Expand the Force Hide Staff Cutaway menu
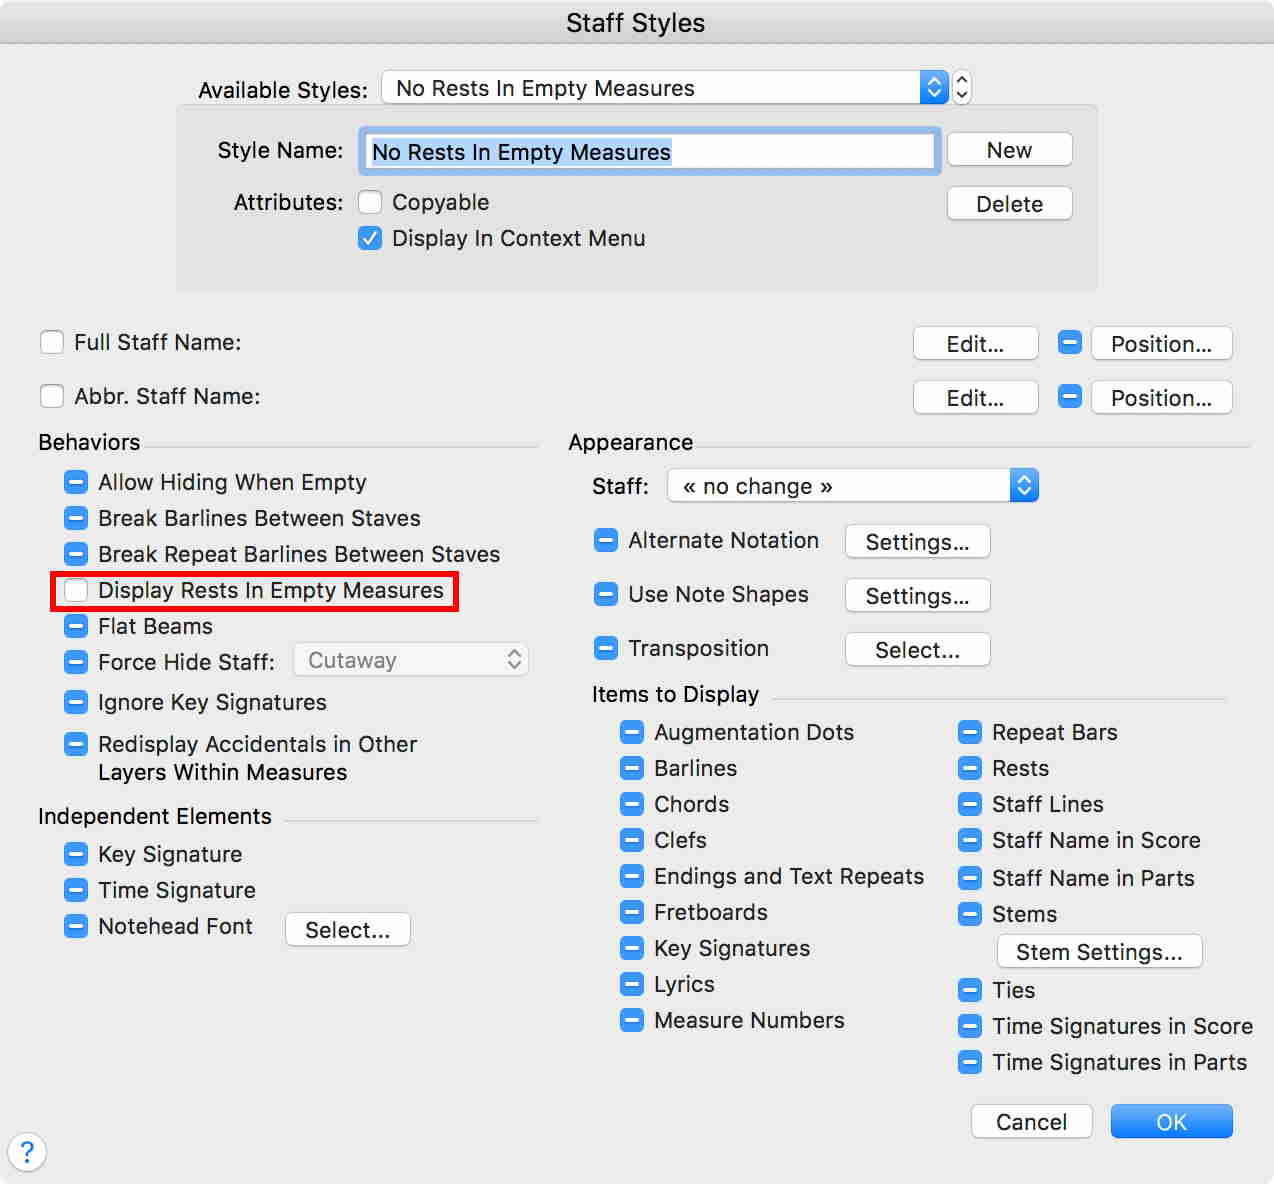Screen dimensions: 1274x1184 410,660
